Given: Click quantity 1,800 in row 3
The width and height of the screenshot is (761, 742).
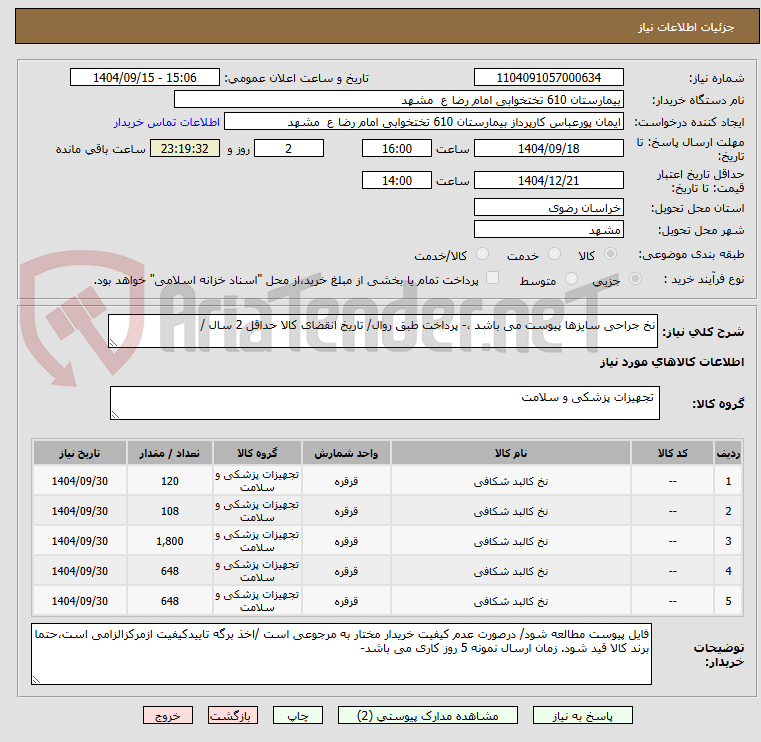Looking at the screenshot, I should tap(170, 541).
